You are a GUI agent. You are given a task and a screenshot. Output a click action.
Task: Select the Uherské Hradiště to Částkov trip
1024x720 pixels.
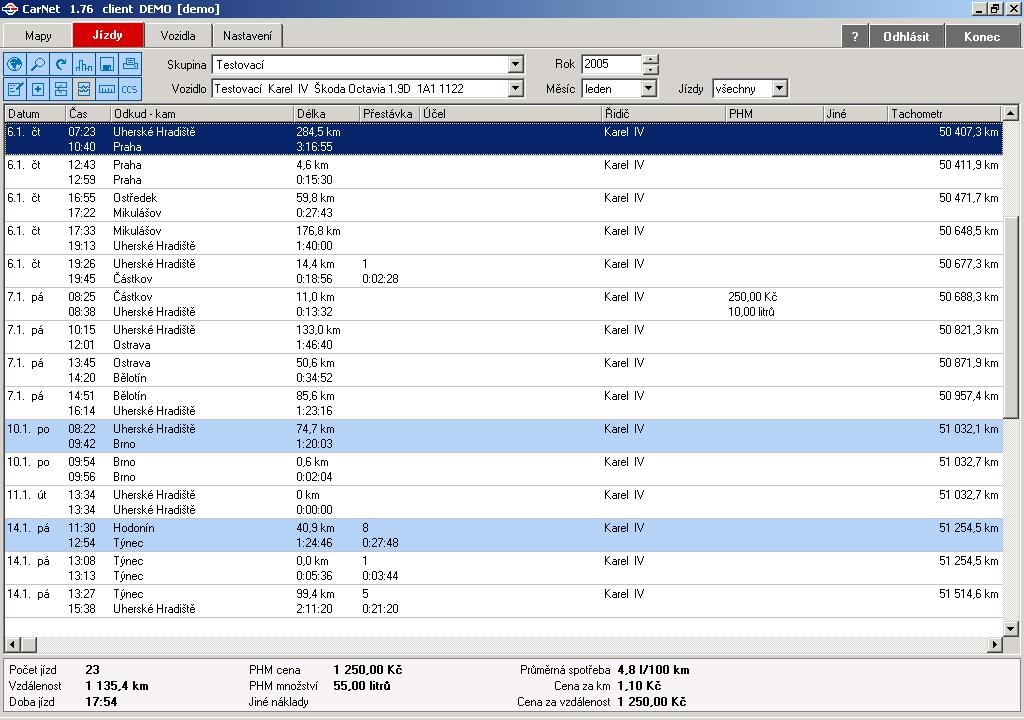(504, 271)
